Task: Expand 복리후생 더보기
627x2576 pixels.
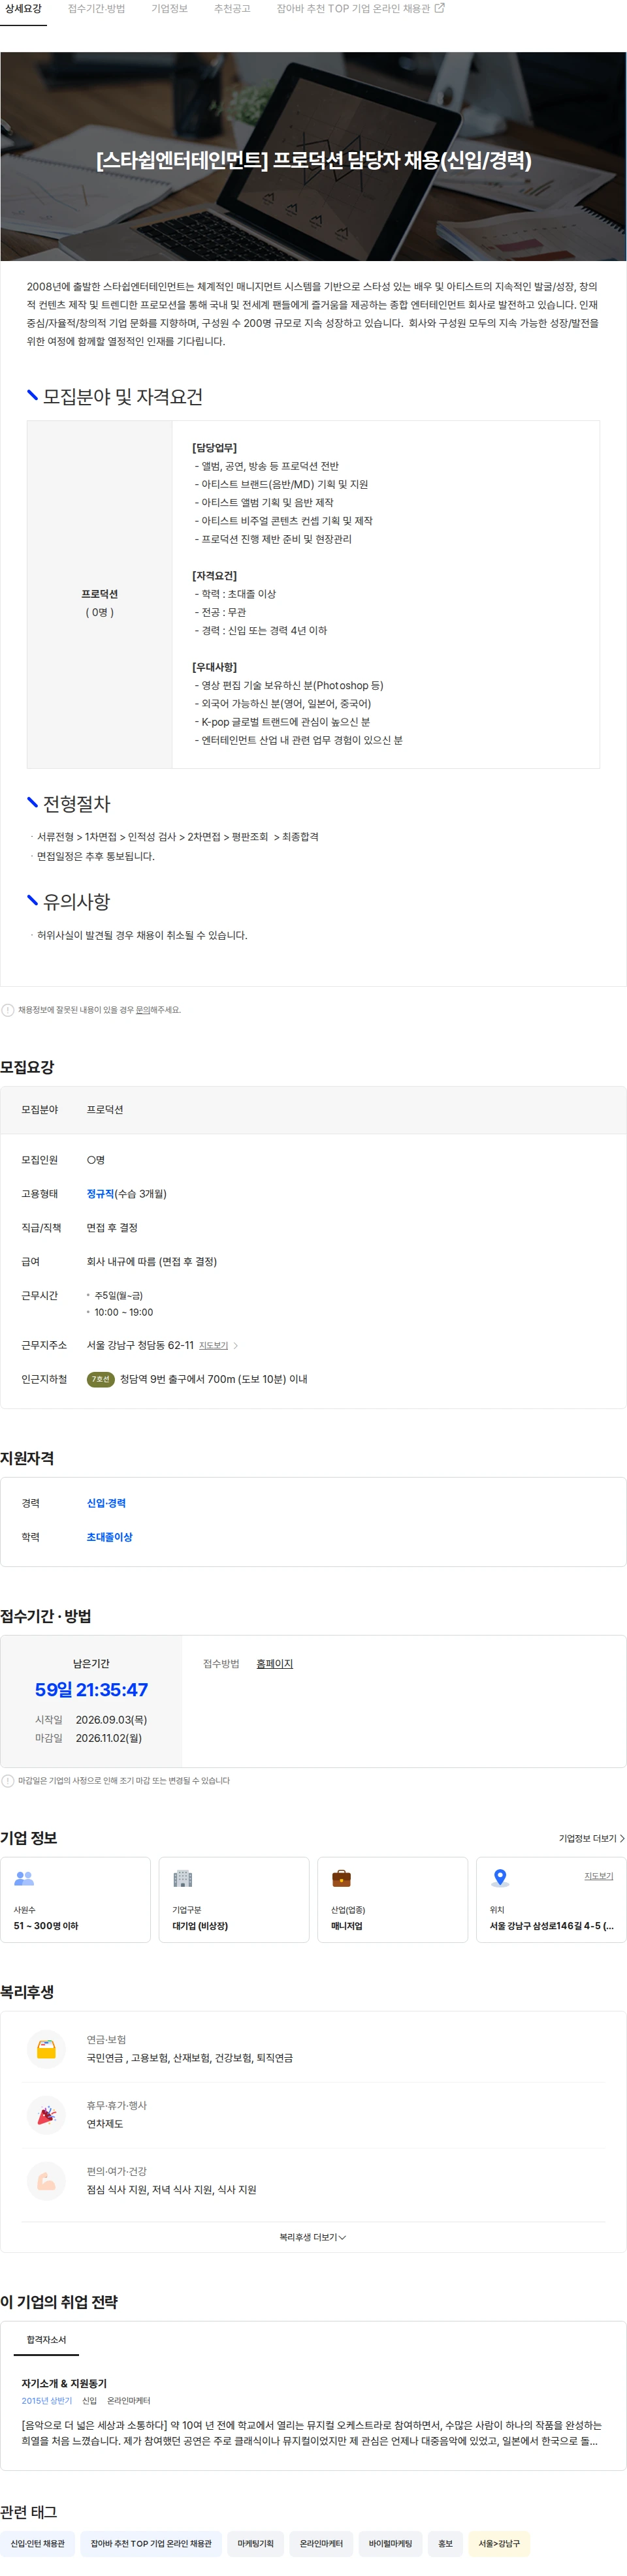Action: click(x=313, y=2238)
